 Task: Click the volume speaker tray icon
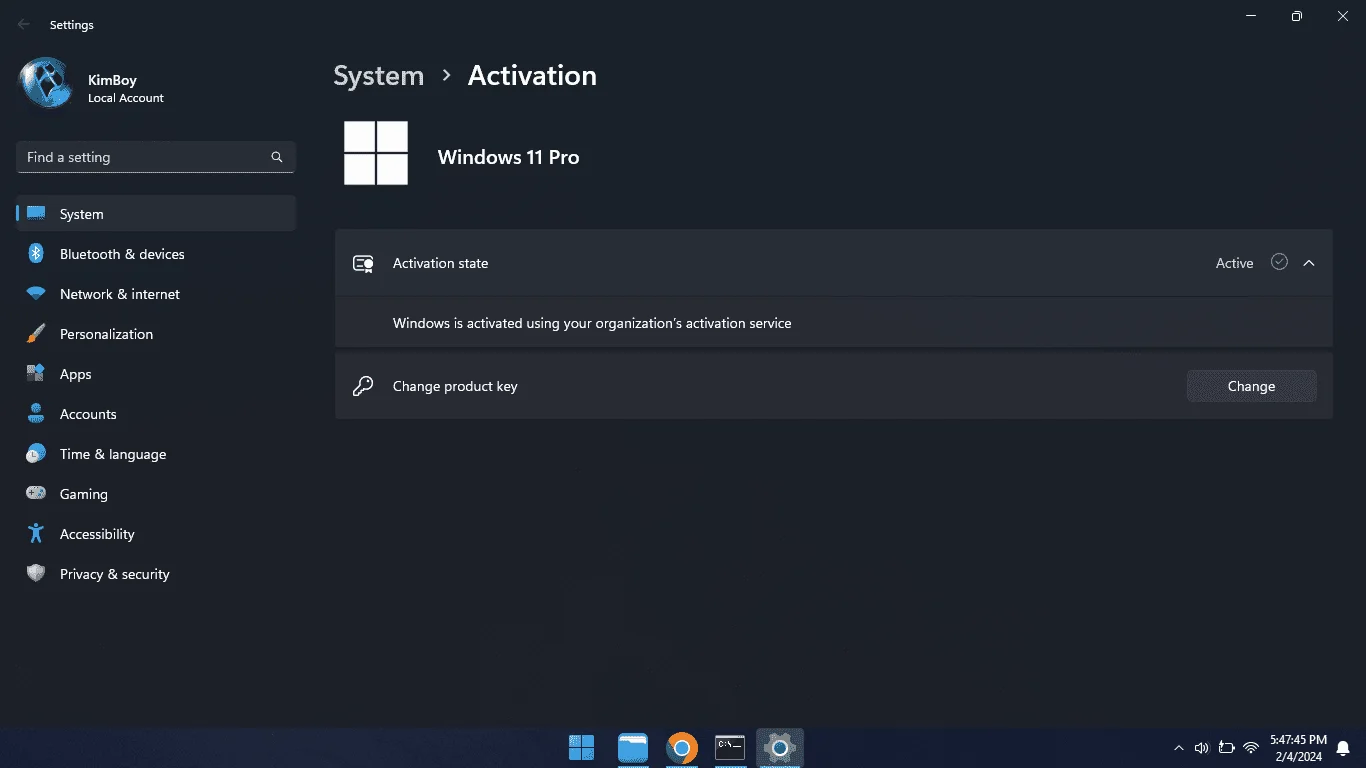[x=1201, y=747]
